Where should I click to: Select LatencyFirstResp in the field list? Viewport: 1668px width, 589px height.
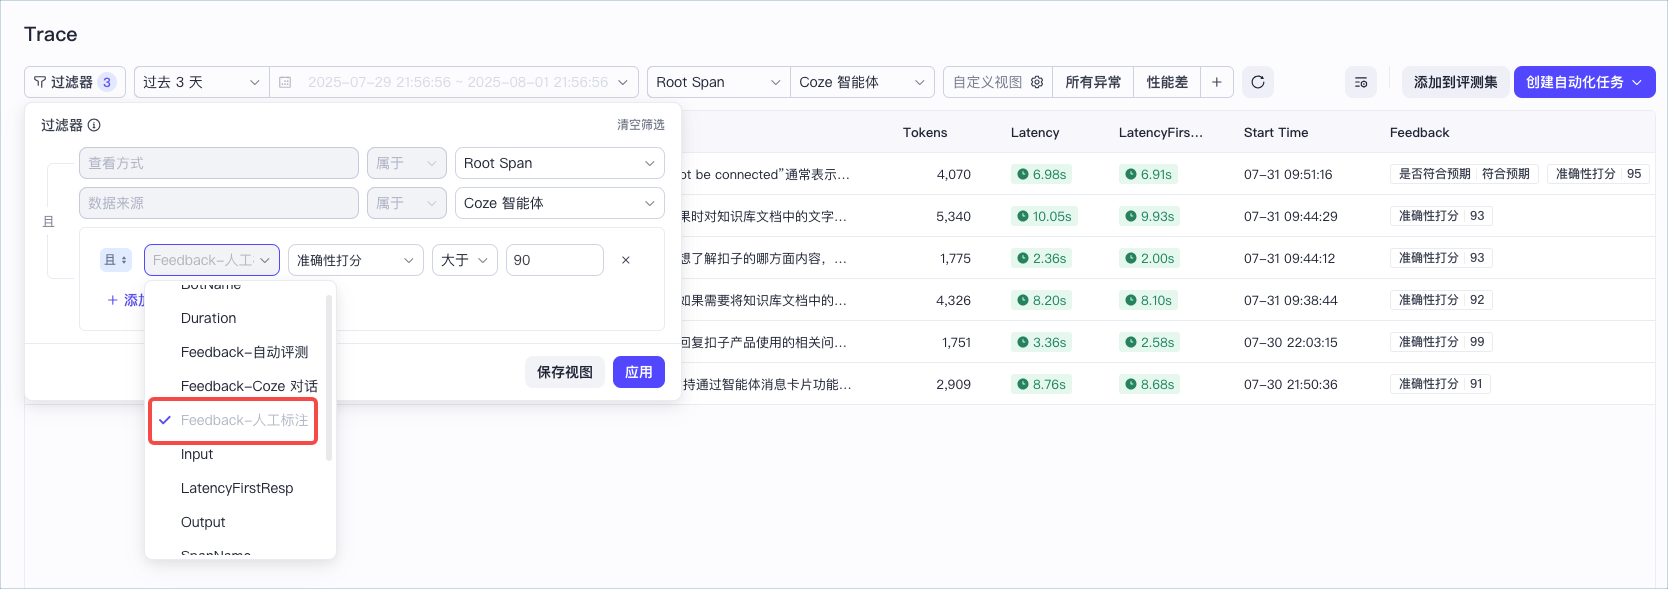pos(236,488)
